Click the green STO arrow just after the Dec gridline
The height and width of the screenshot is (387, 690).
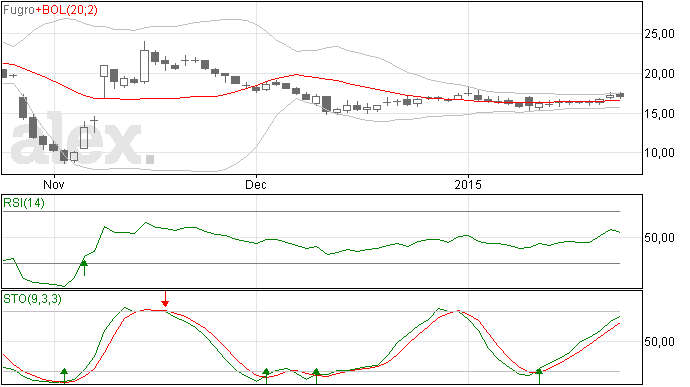click(x=266, y=376)
